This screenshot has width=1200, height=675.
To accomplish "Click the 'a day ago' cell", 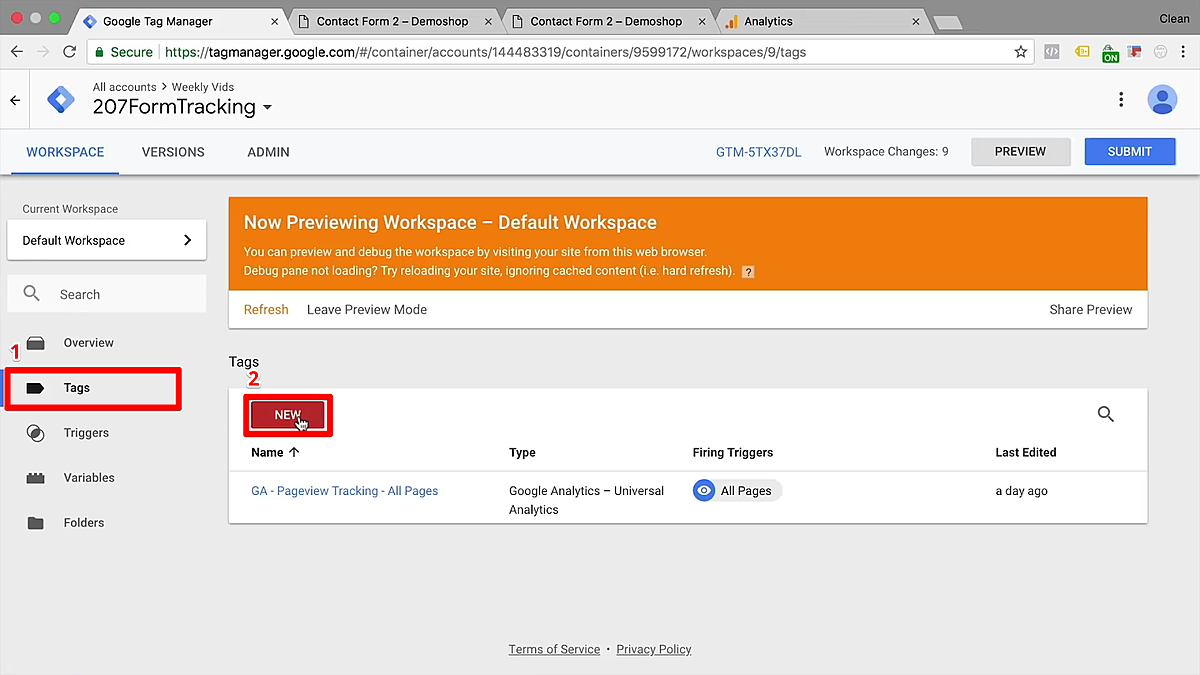I will pyautogui.click(x=1022, y=491).
